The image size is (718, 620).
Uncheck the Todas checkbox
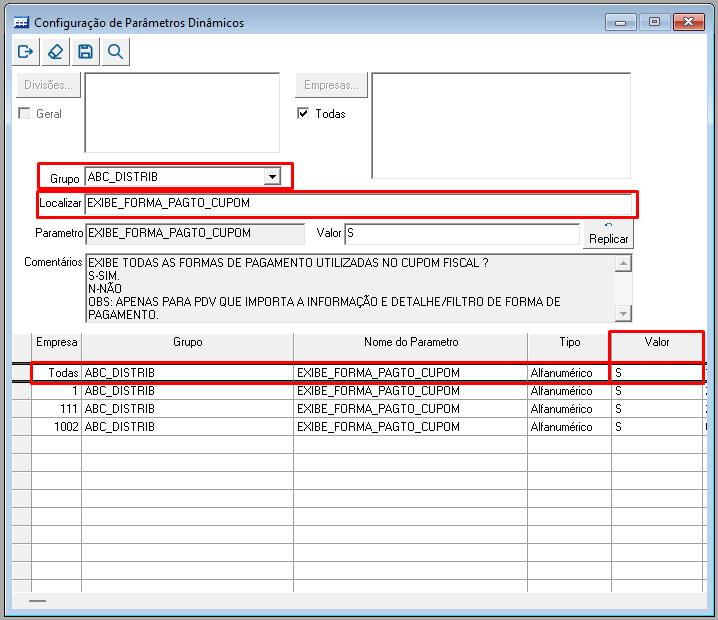pos(303,113)
